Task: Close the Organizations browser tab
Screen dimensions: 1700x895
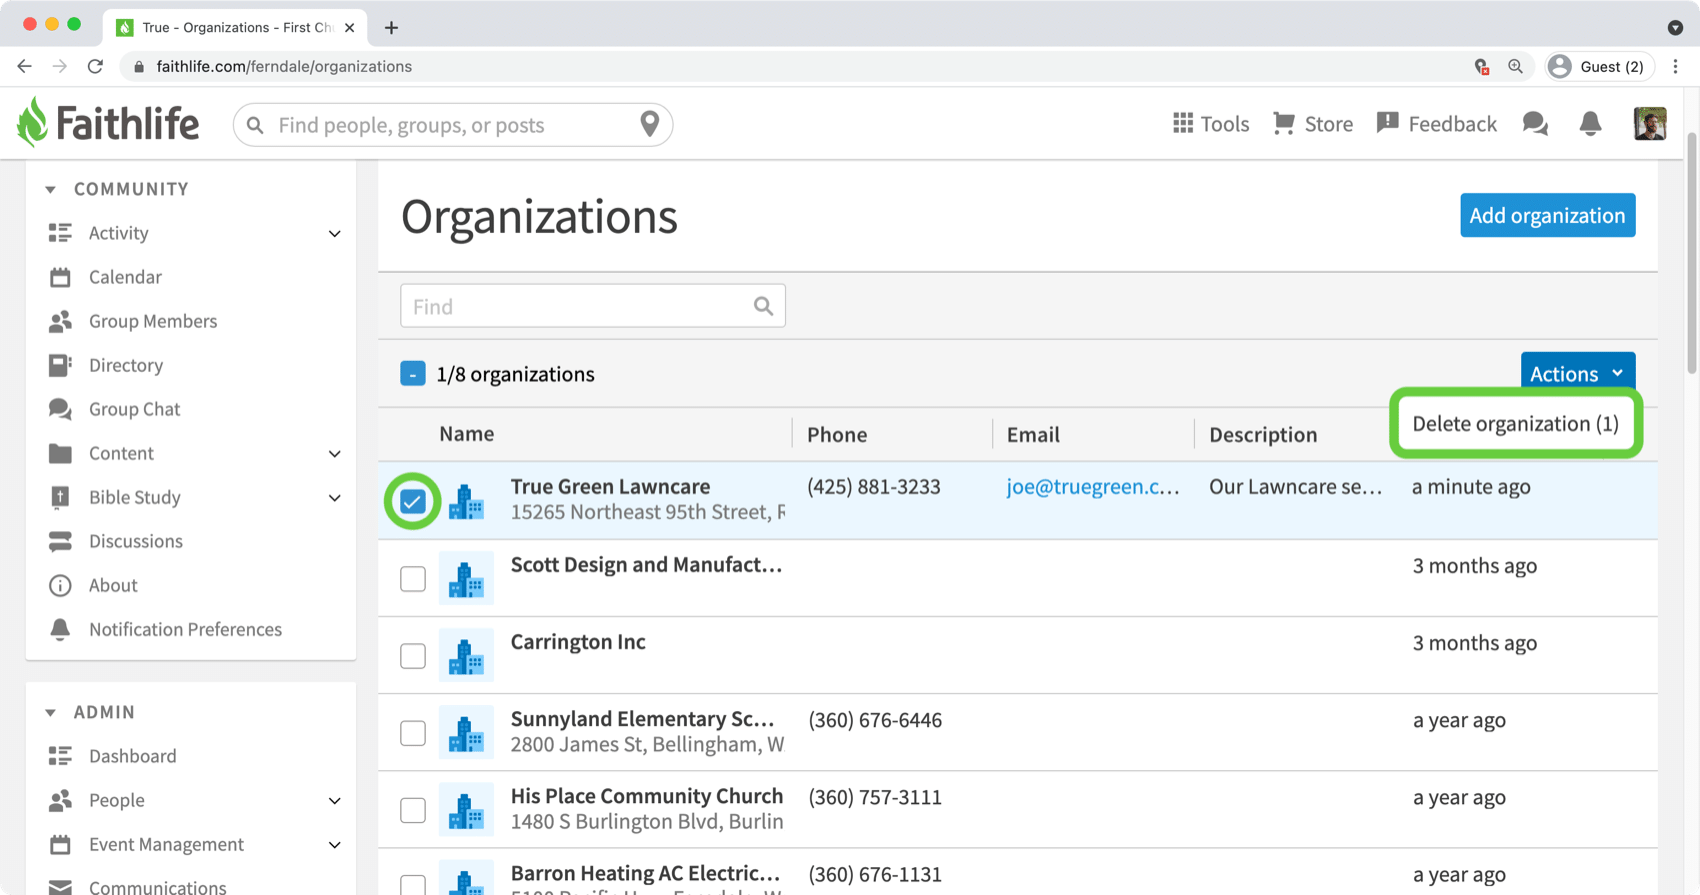Action: pos(349,27)
